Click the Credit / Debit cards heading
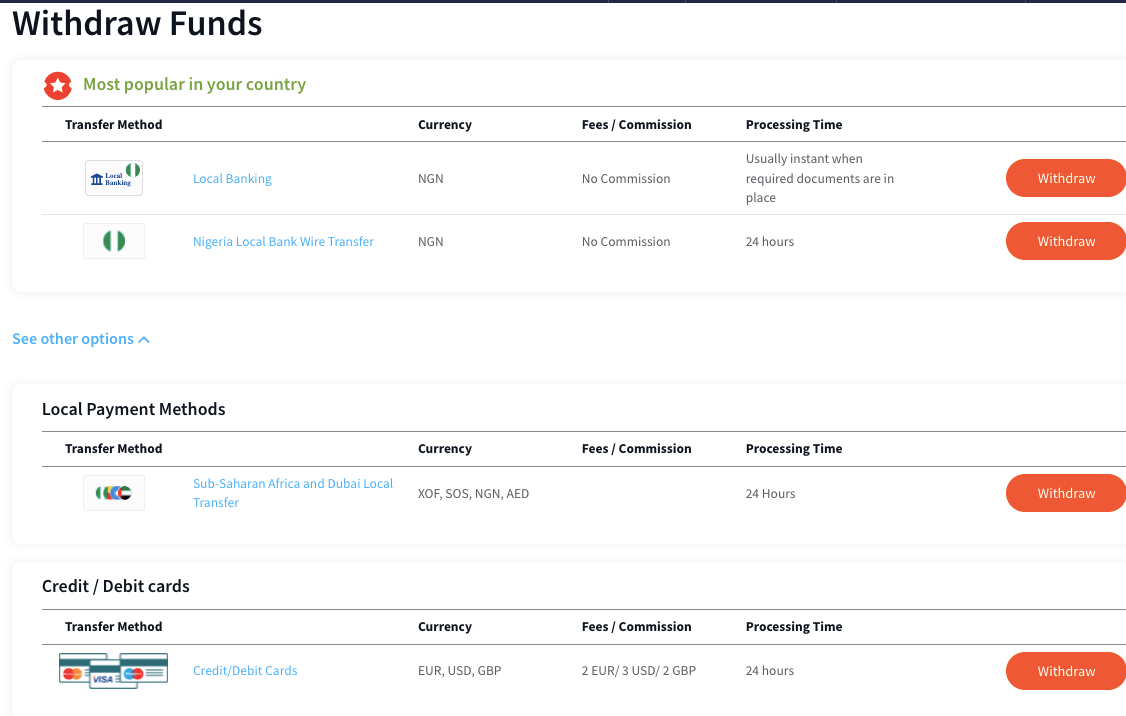The image size is (1126, 716). pyautogui.click(x=116, y=586)
